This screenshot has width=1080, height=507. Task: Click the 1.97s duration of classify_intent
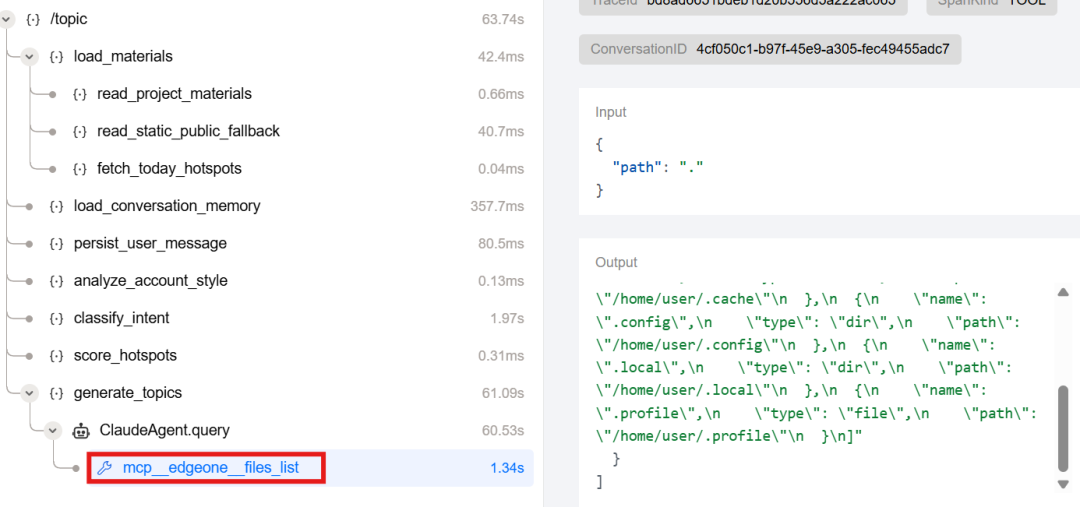tap(506, 318)
